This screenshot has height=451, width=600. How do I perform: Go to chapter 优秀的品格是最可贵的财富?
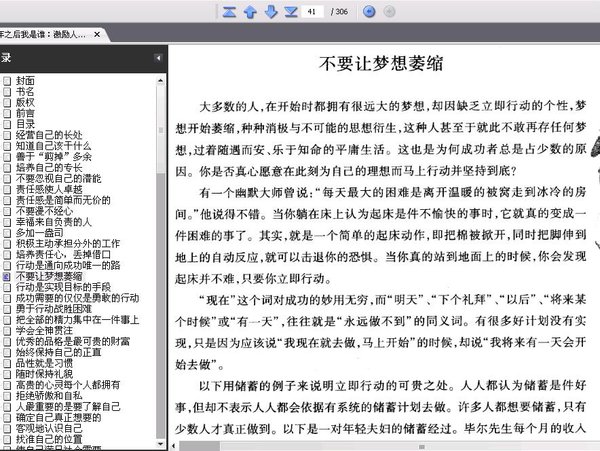pyautogui.click(x=73, y=341)
